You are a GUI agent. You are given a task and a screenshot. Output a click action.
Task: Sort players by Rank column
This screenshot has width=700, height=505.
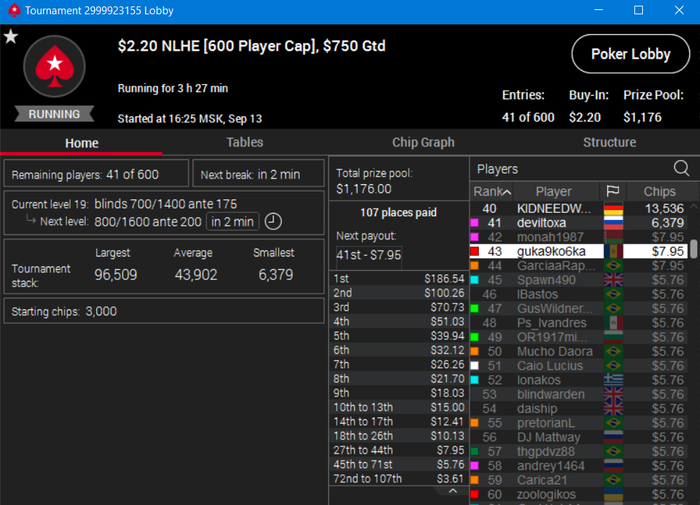[492, 192]
